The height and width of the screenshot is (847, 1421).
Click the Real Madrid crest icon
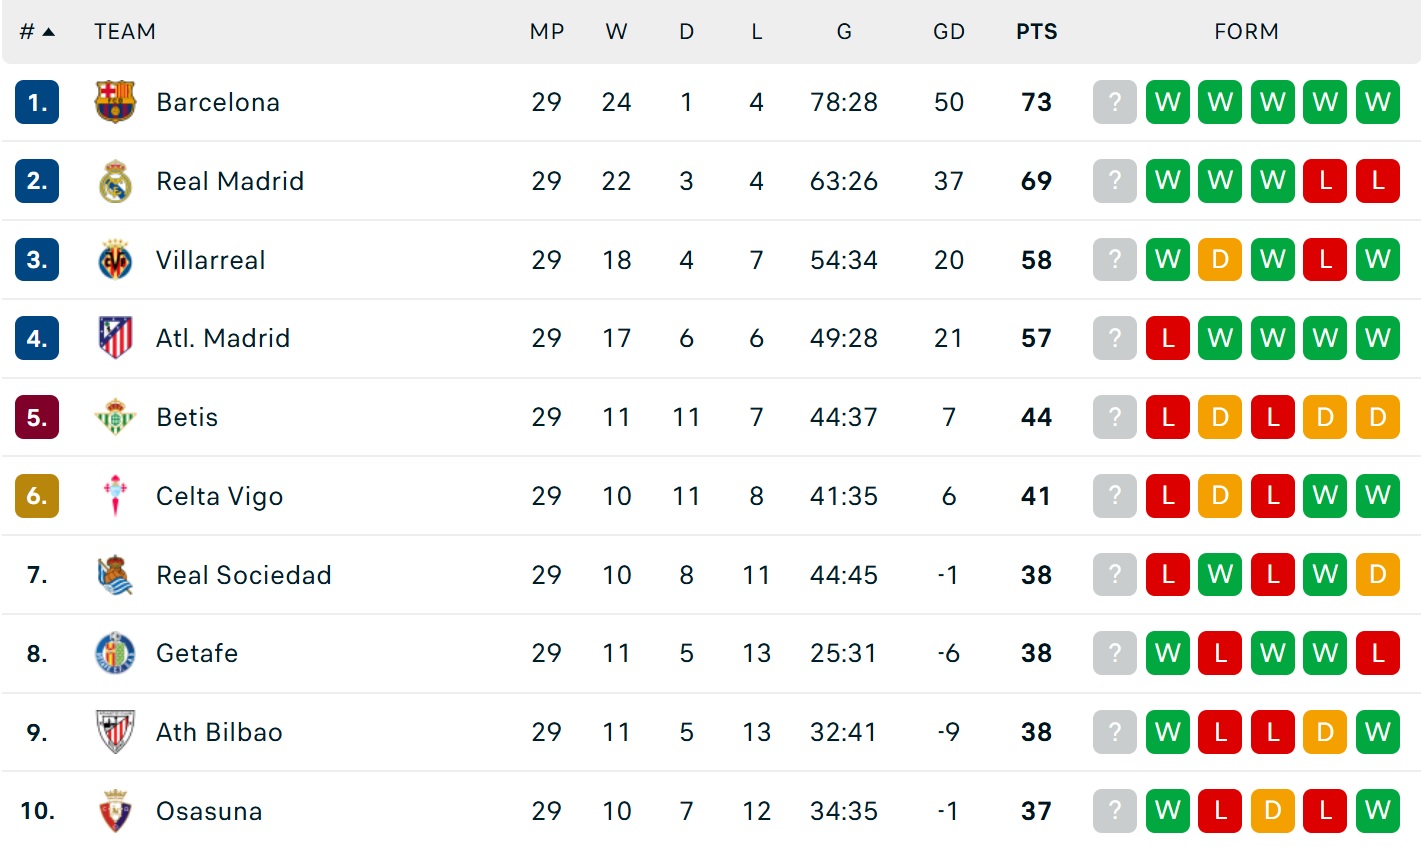(115, 181)
